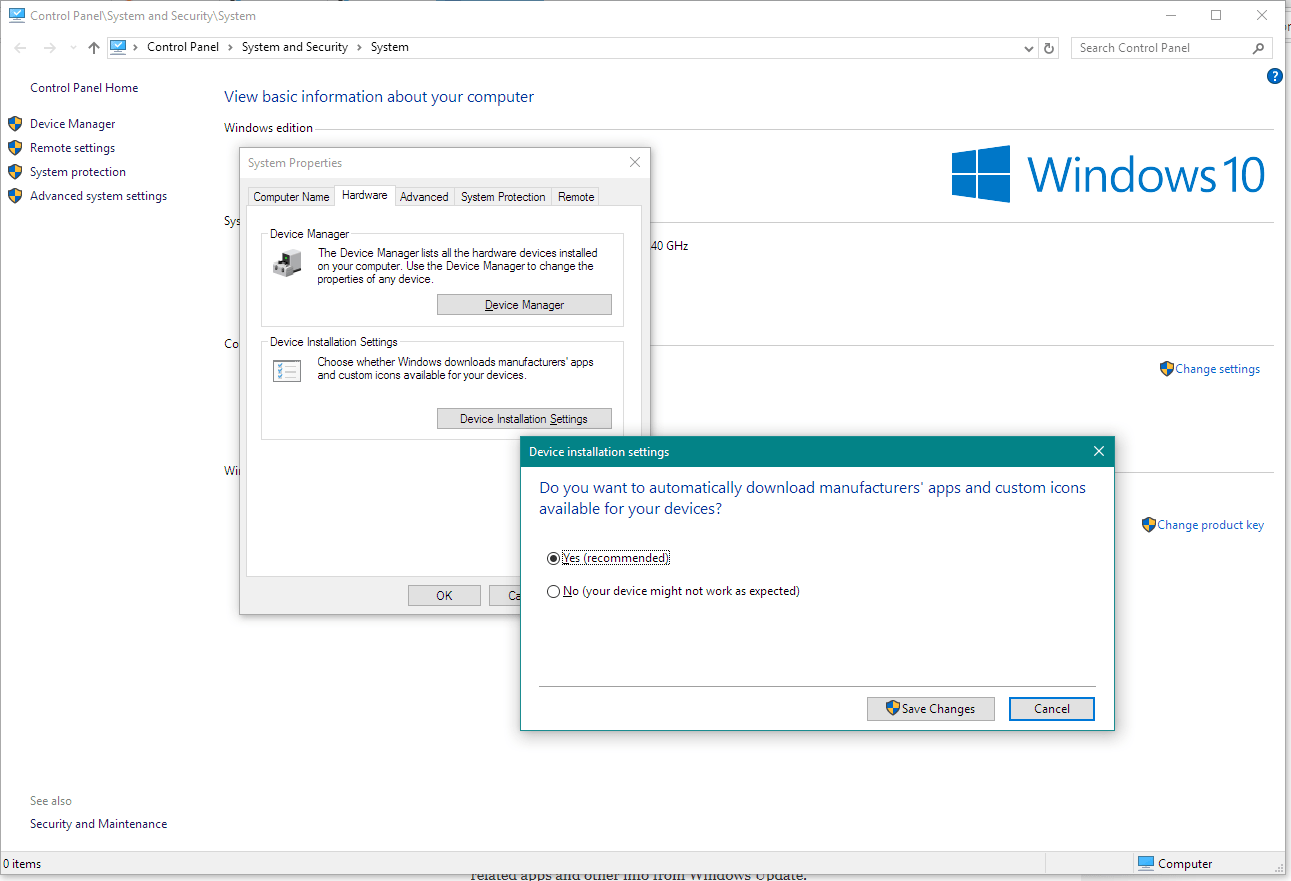Close the System Properties window
1291x881 pixels.
click(635, 162)
